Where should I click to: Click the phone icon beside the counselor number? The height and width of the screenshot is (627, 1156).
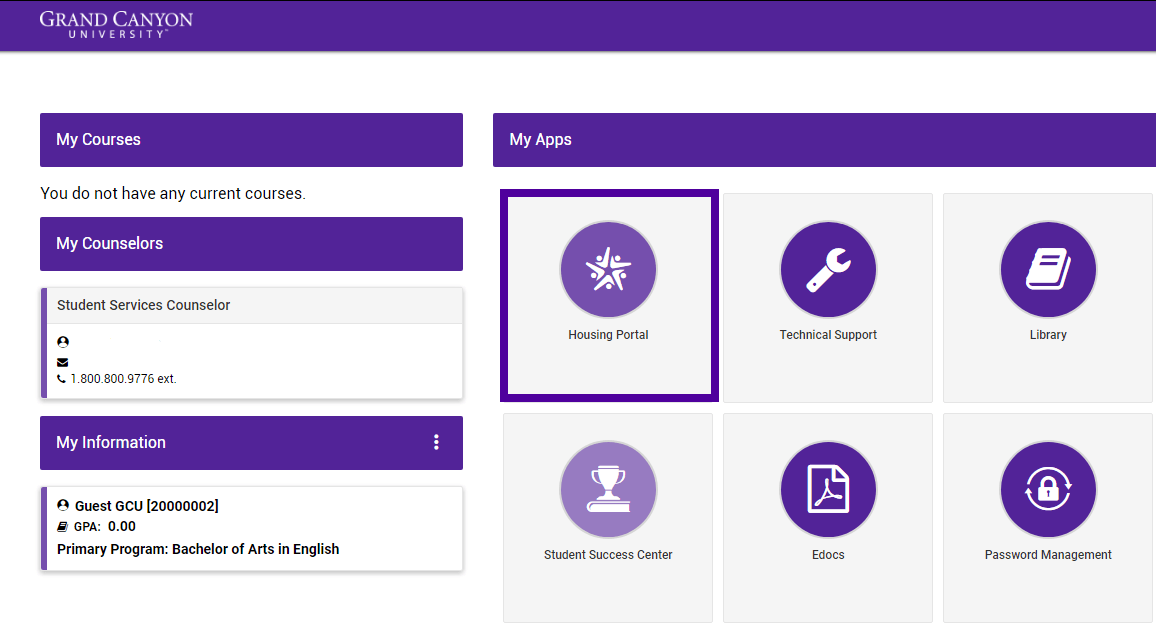coord(62,378)
